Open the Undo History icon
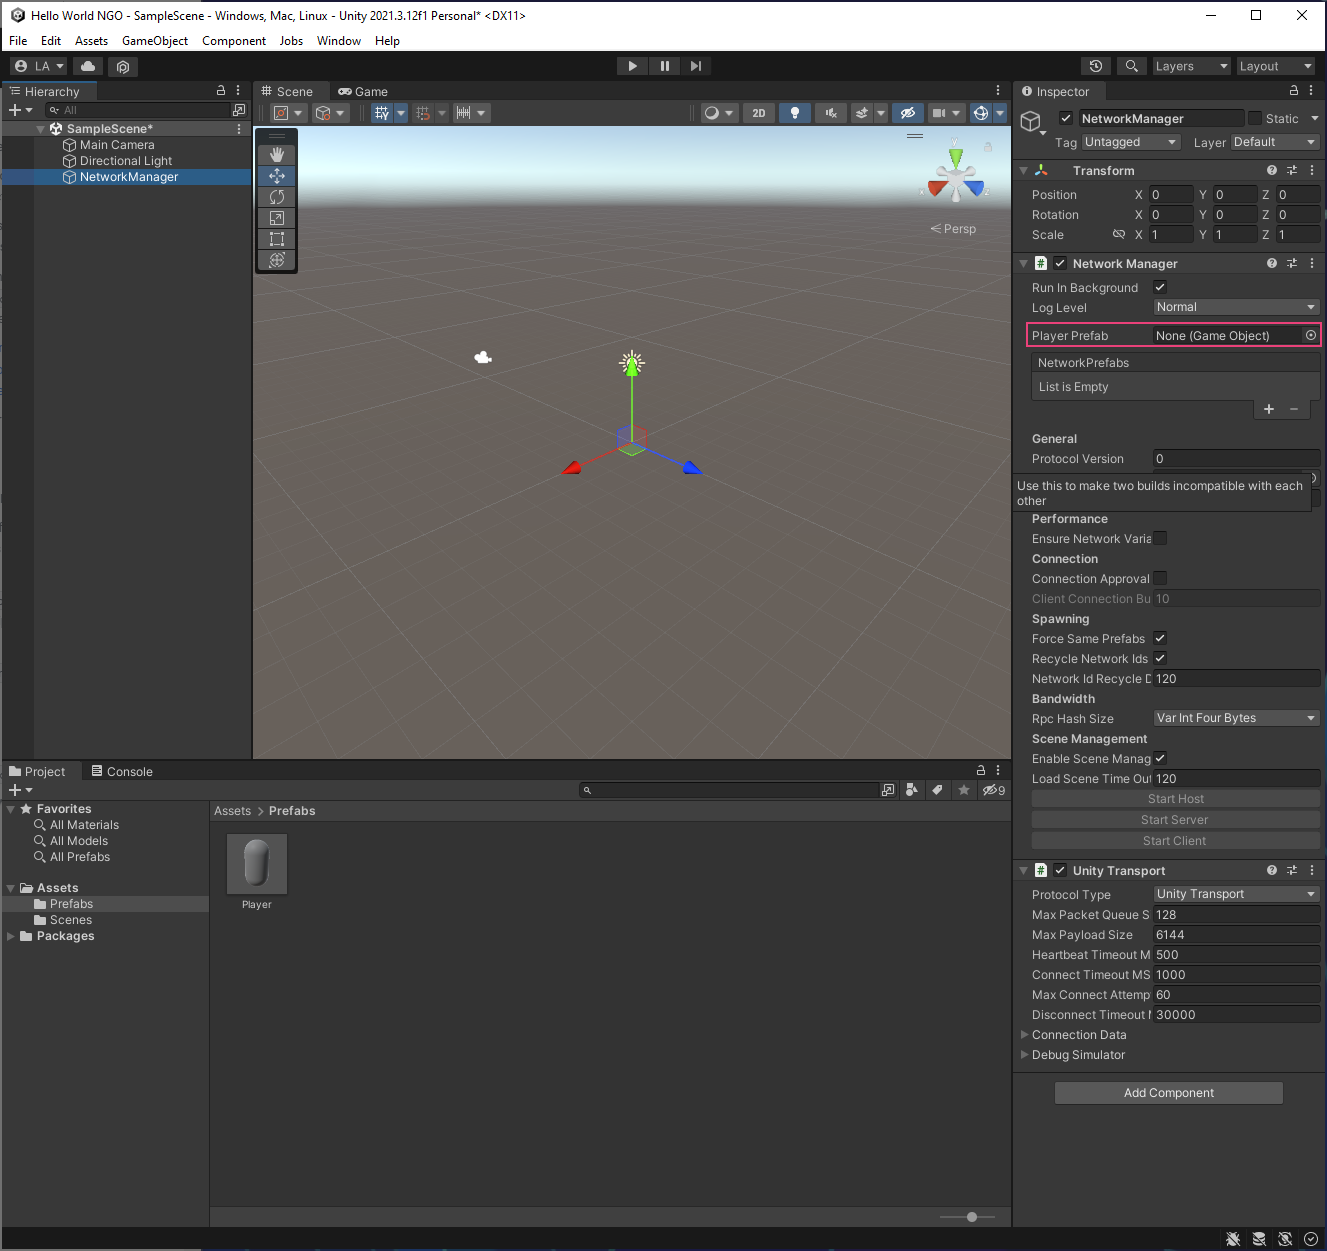Viewport: 1327px width, 1251px height. [x=1096, y=66]
